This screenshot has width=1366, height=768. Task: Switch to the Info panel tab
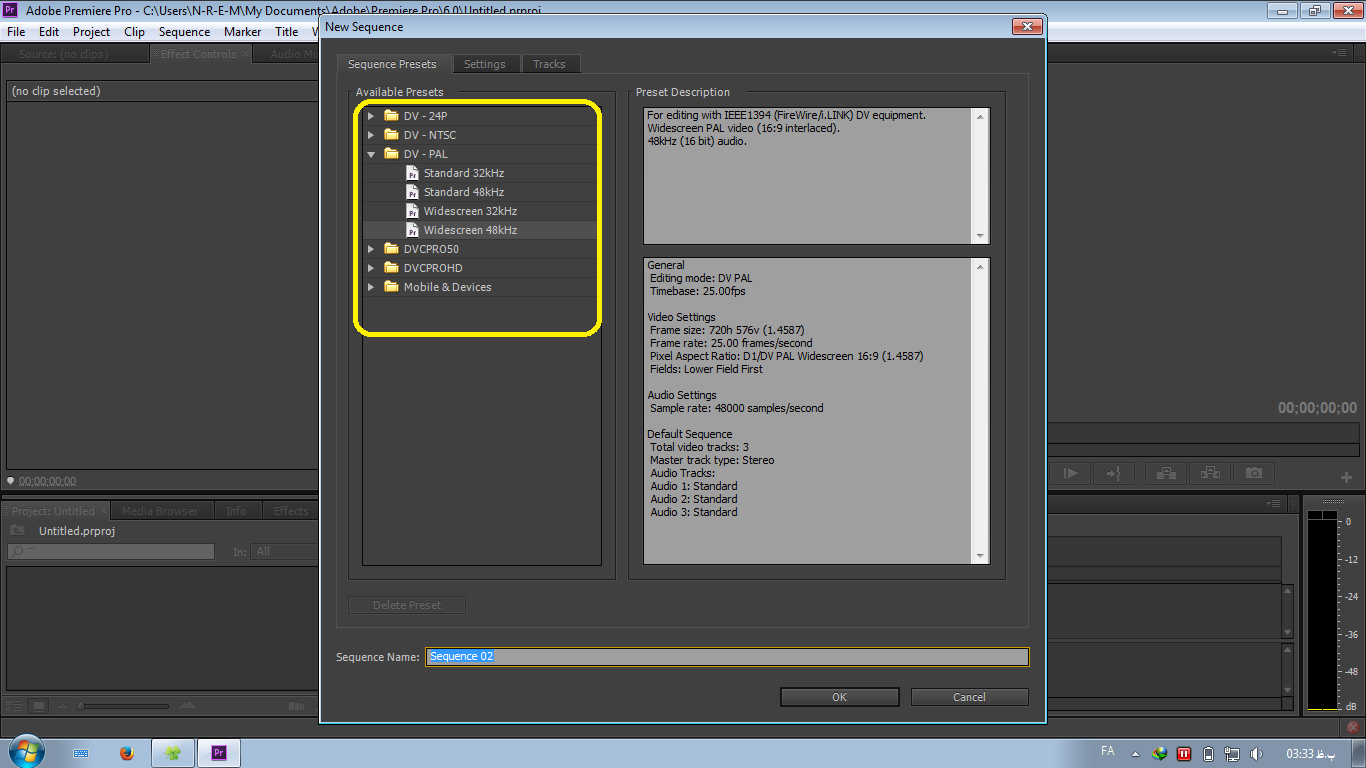(236, 511)
